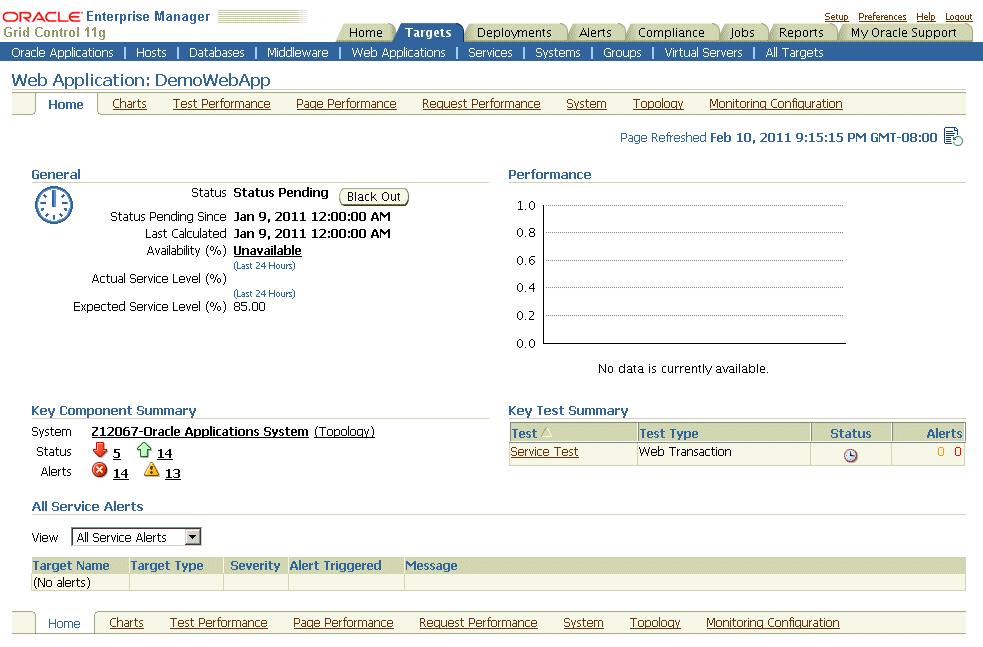Open top Monitoring Configuration tab
The height and width of the screenshot is (647, 983).
point(775,103)
